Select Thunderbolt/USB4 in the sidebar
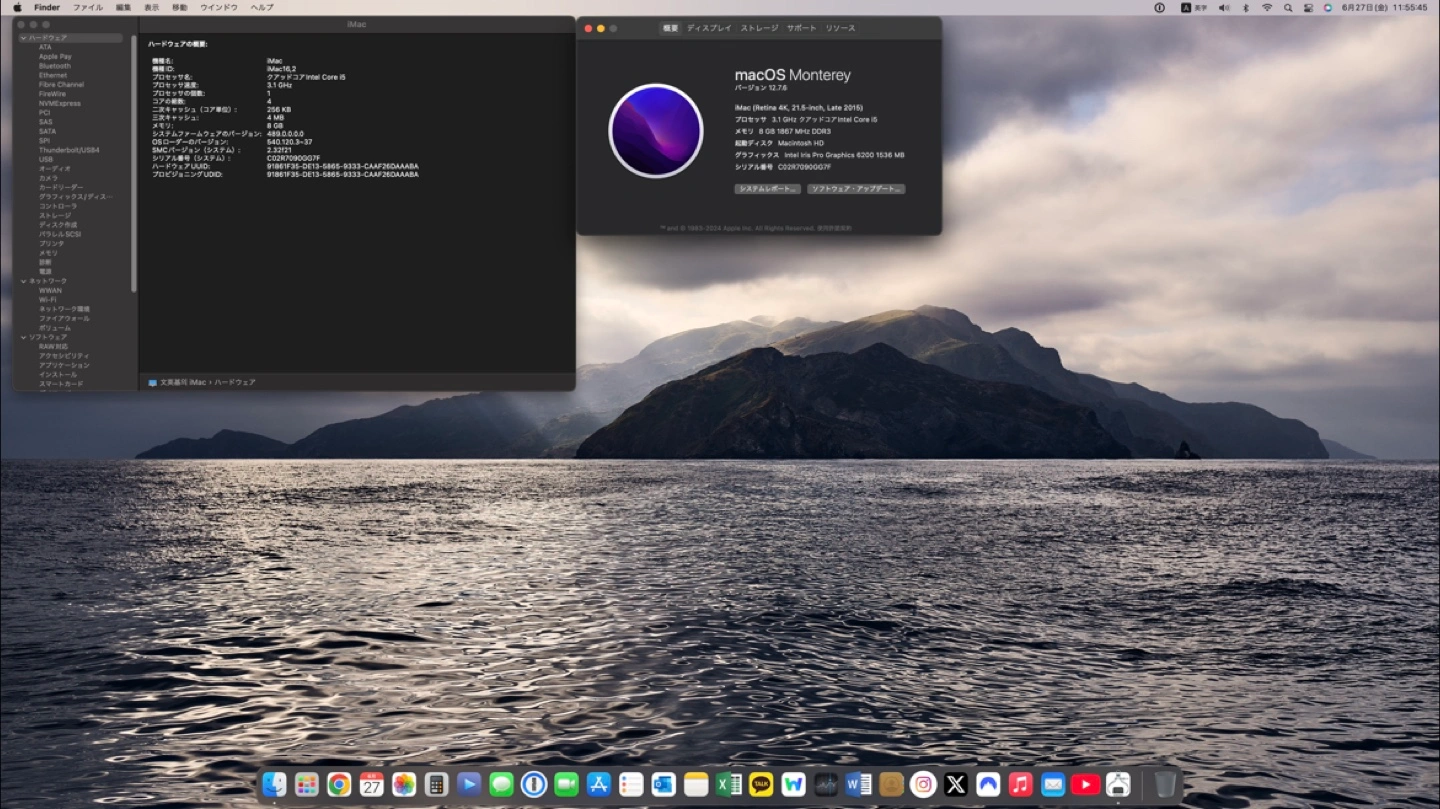Screen dimensions: 1440x809 pyautogui.click(x=69, y=150)
